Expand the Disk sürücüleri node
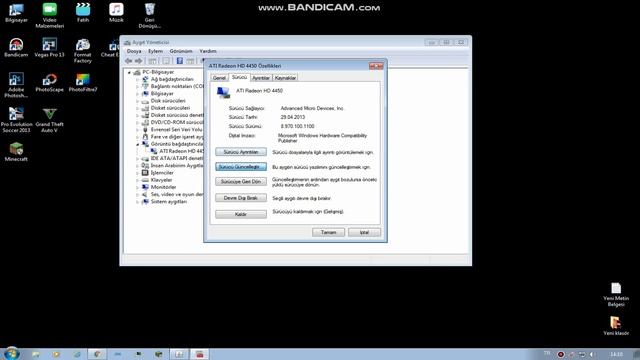This screenshot has height=360, width=640. click(x=138, y=101)
